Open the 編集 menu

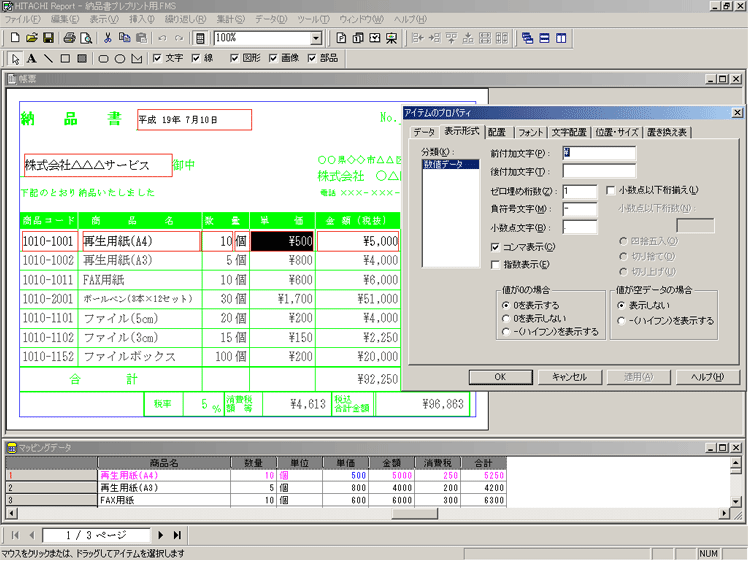tap(65, 20)
